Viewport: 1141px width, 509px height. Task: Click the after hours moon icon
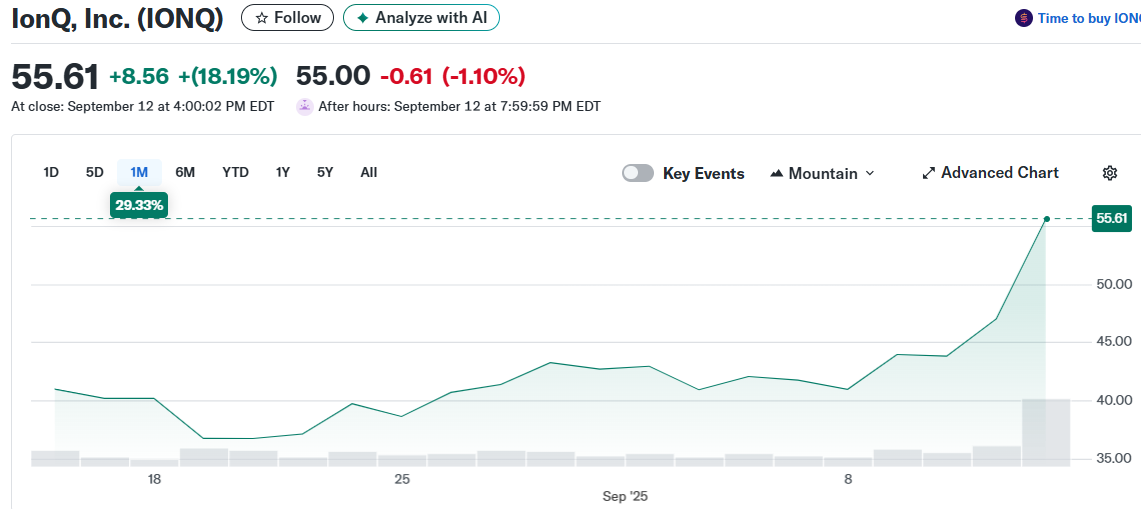point(304,106)
